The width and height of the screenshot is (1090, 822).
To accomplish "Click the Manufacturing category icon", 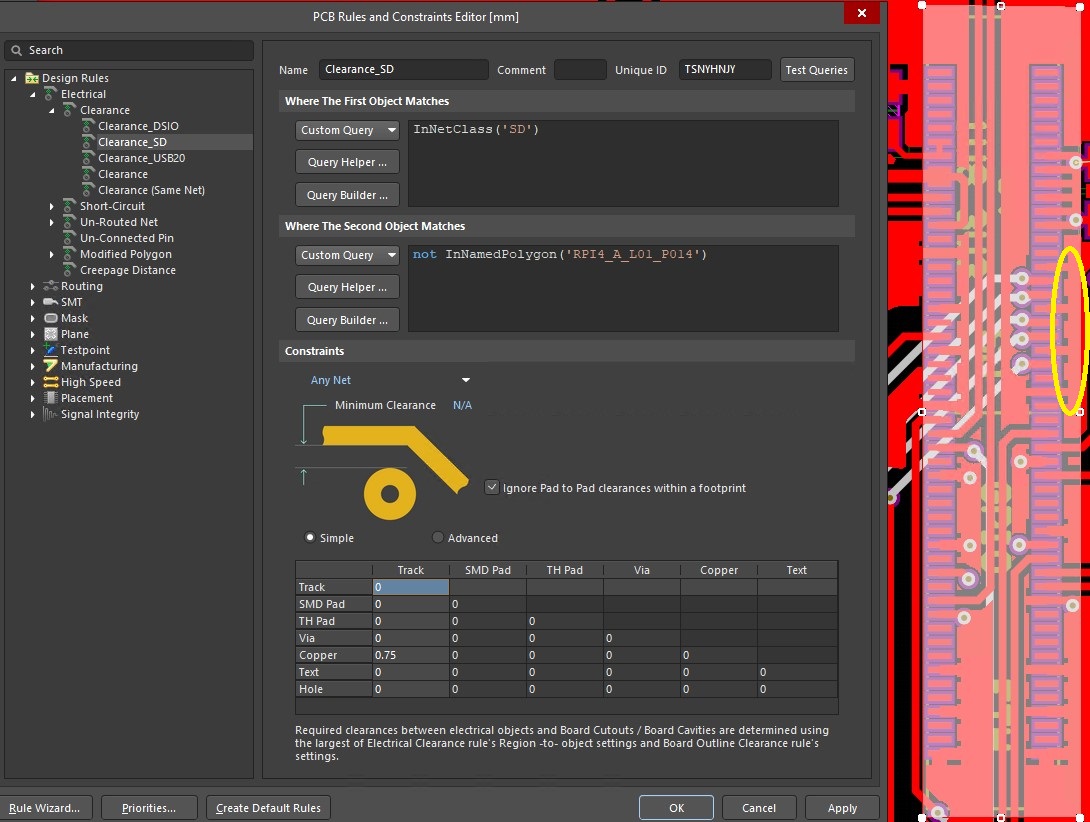I will 51,366.
